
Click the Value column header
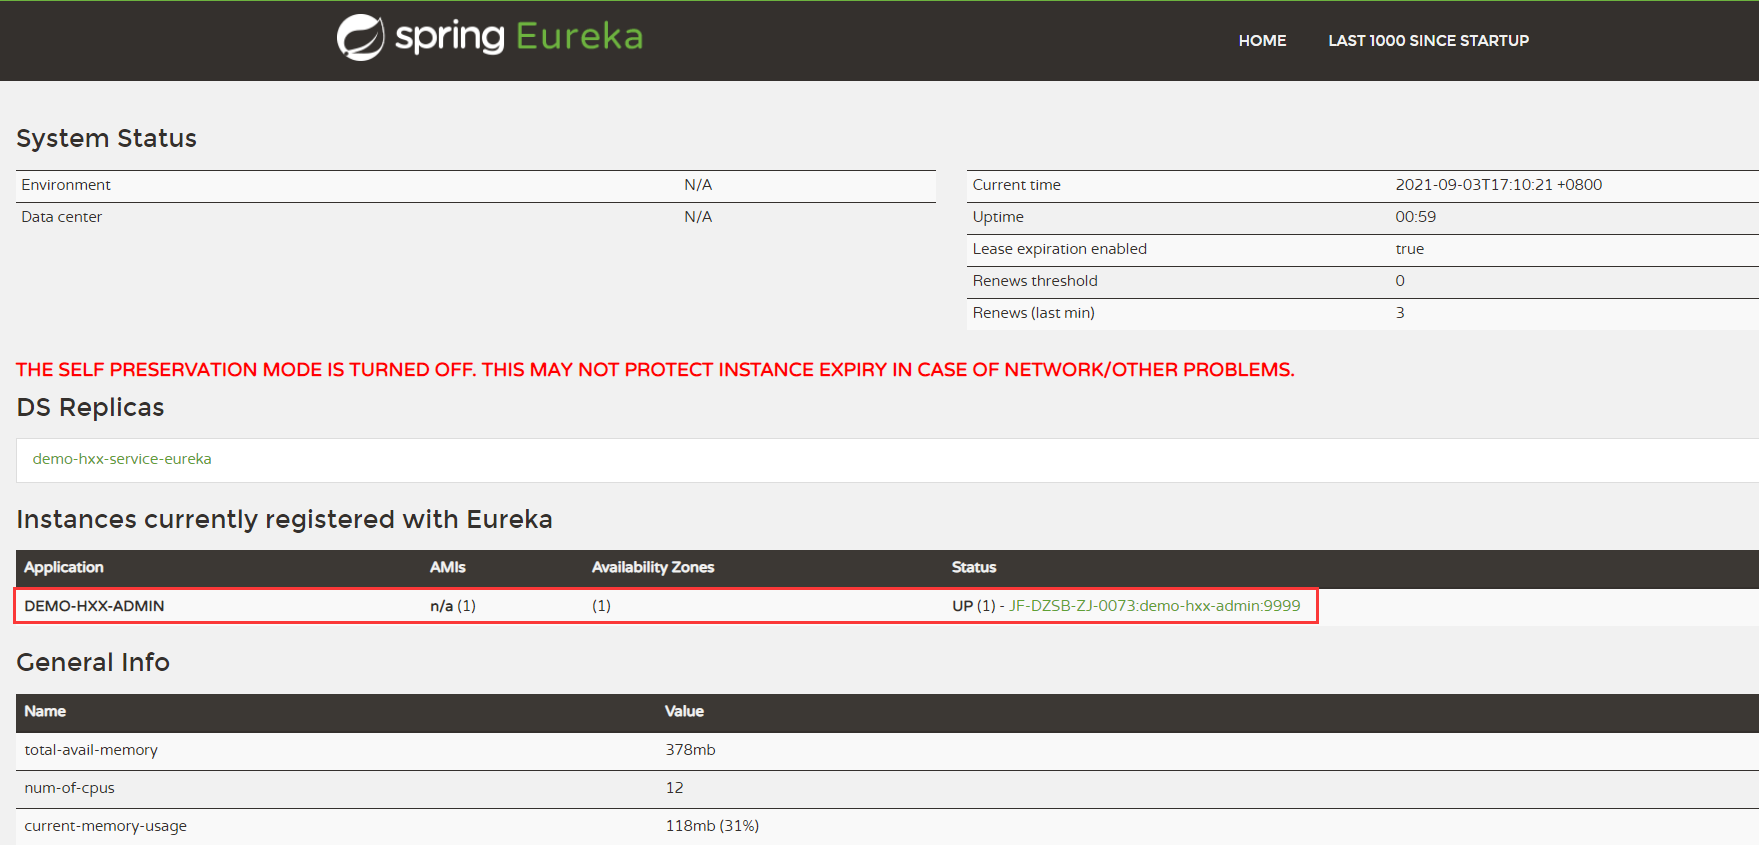(x=685, y=711)
